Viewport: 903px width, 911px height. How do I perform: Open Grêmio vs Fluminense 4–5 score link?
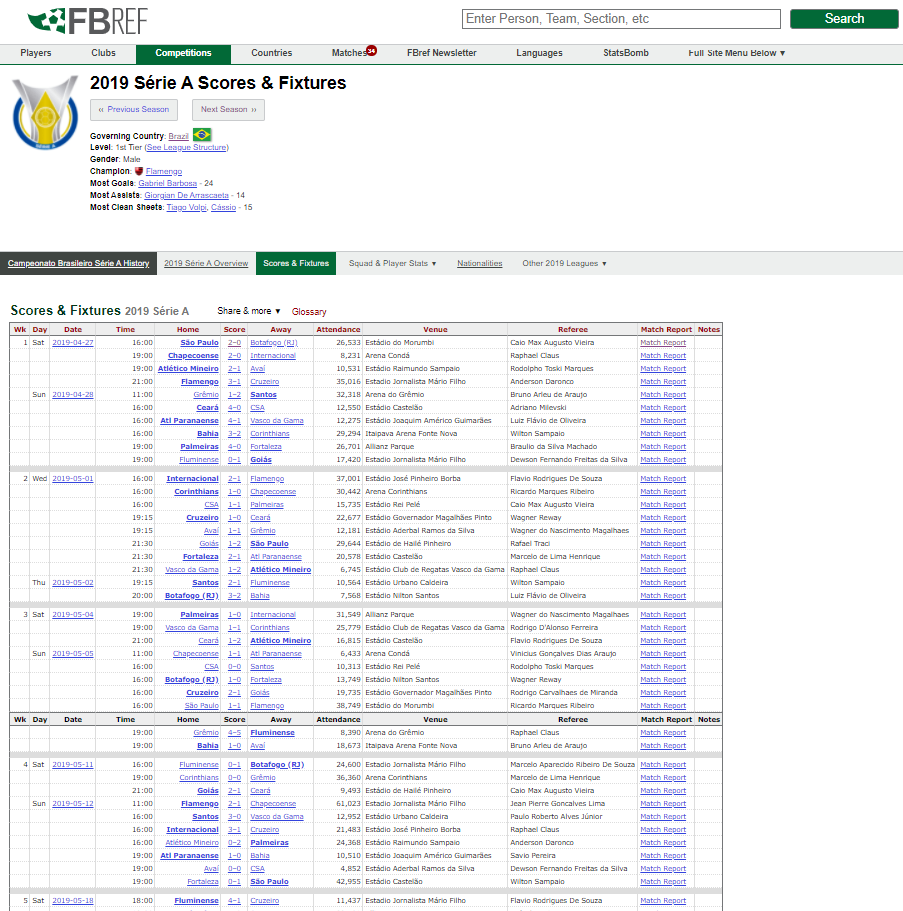click(235, 733)
